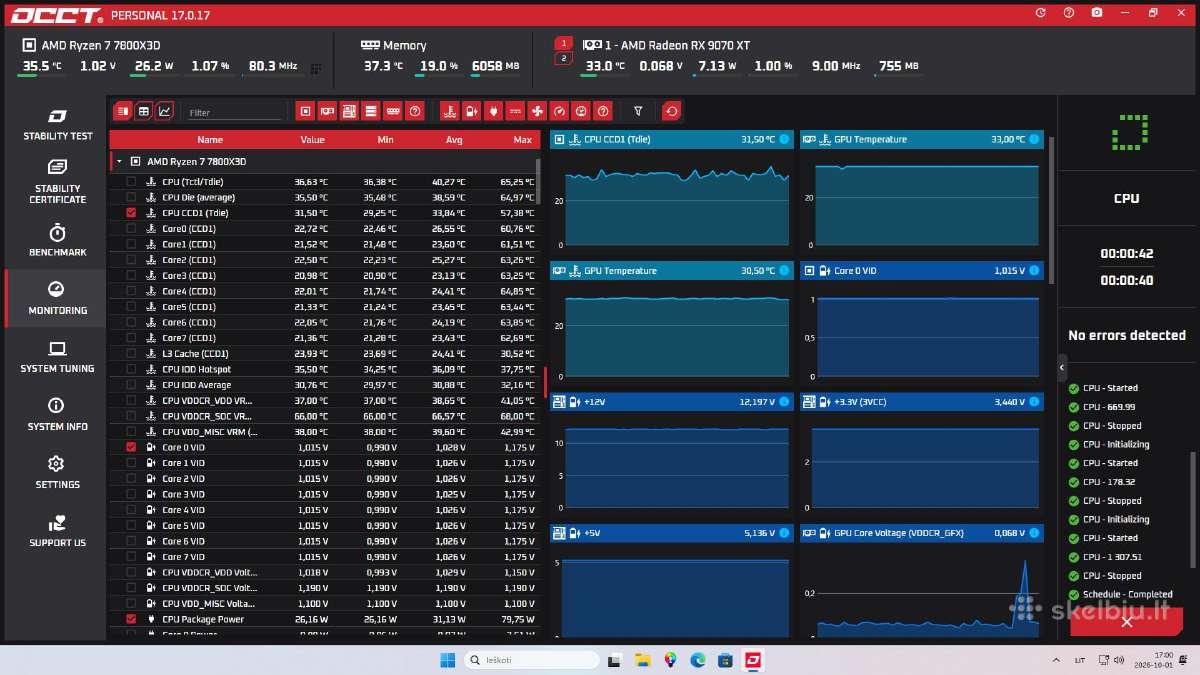The width and height of the screenshot is (1200, 675).
Task: Go to System Info section
Action: [58, 414]
